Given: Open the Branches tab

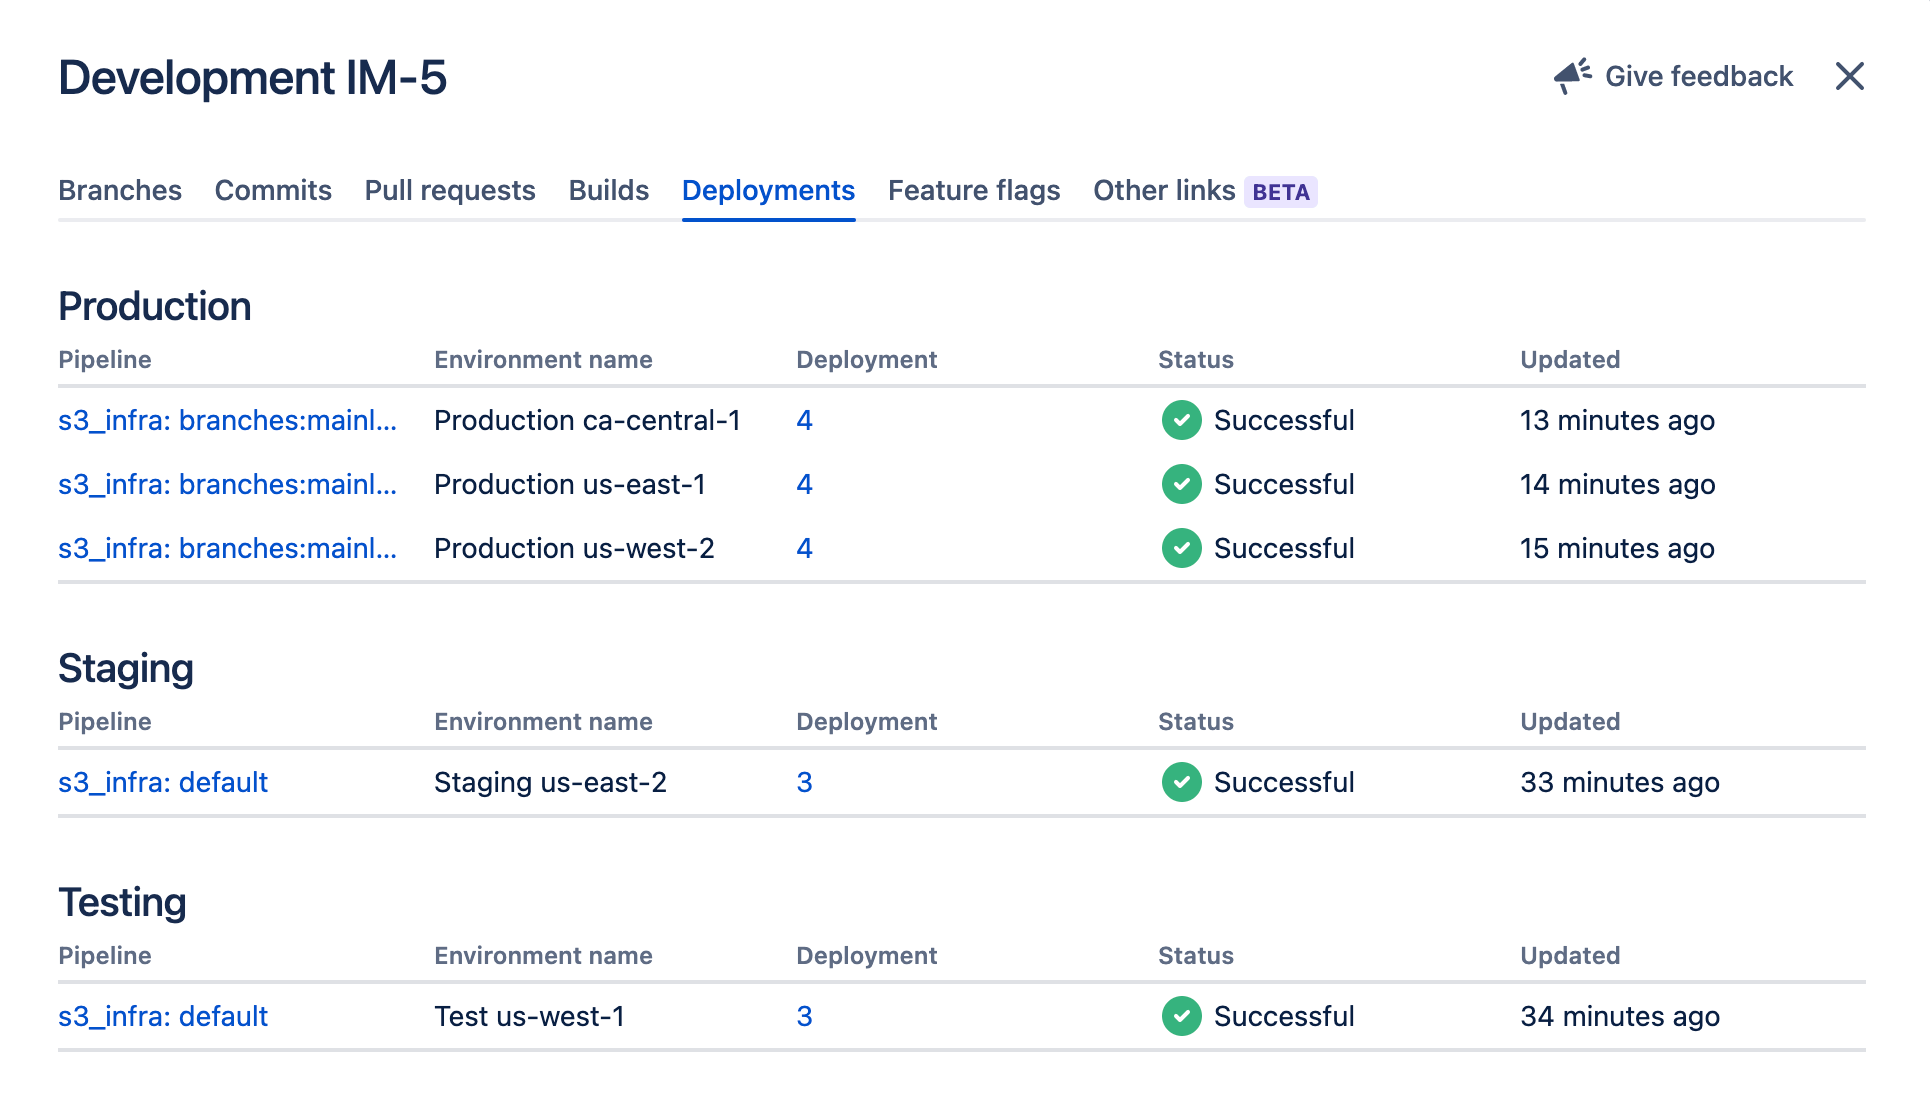Looking at the screenshot, I should (119, 189).
